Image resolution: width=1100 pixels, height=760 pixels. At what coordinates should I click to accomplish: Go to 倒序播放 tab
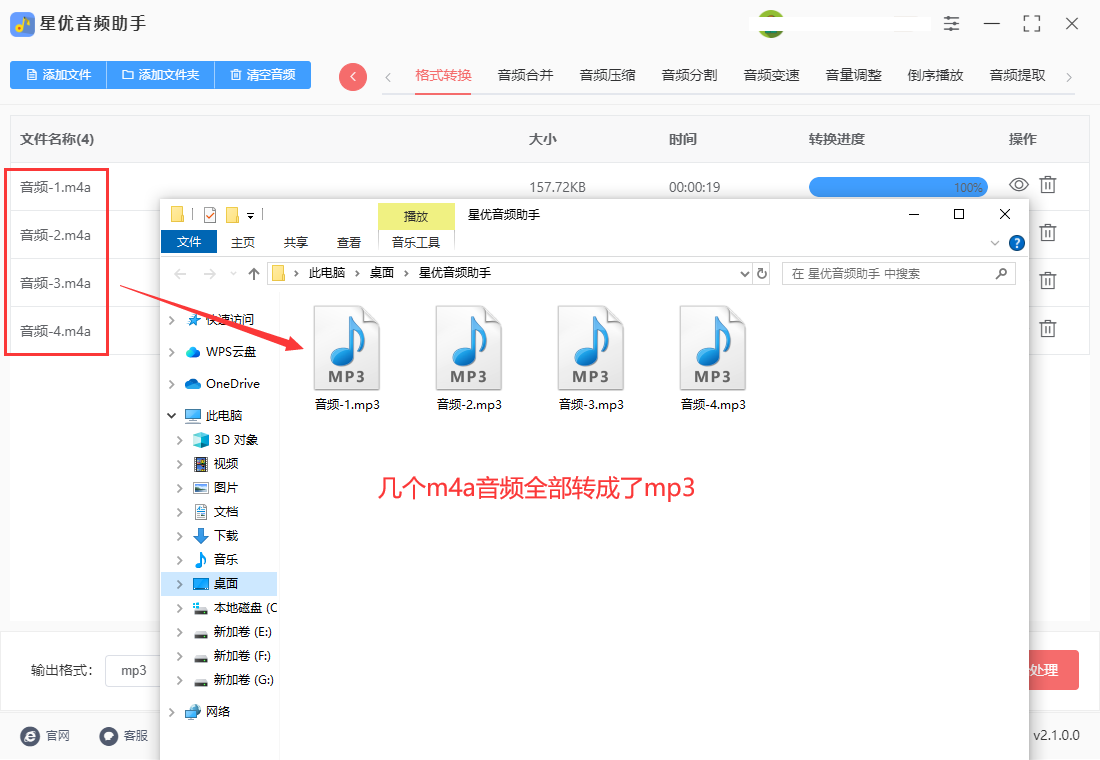(936, 75)
